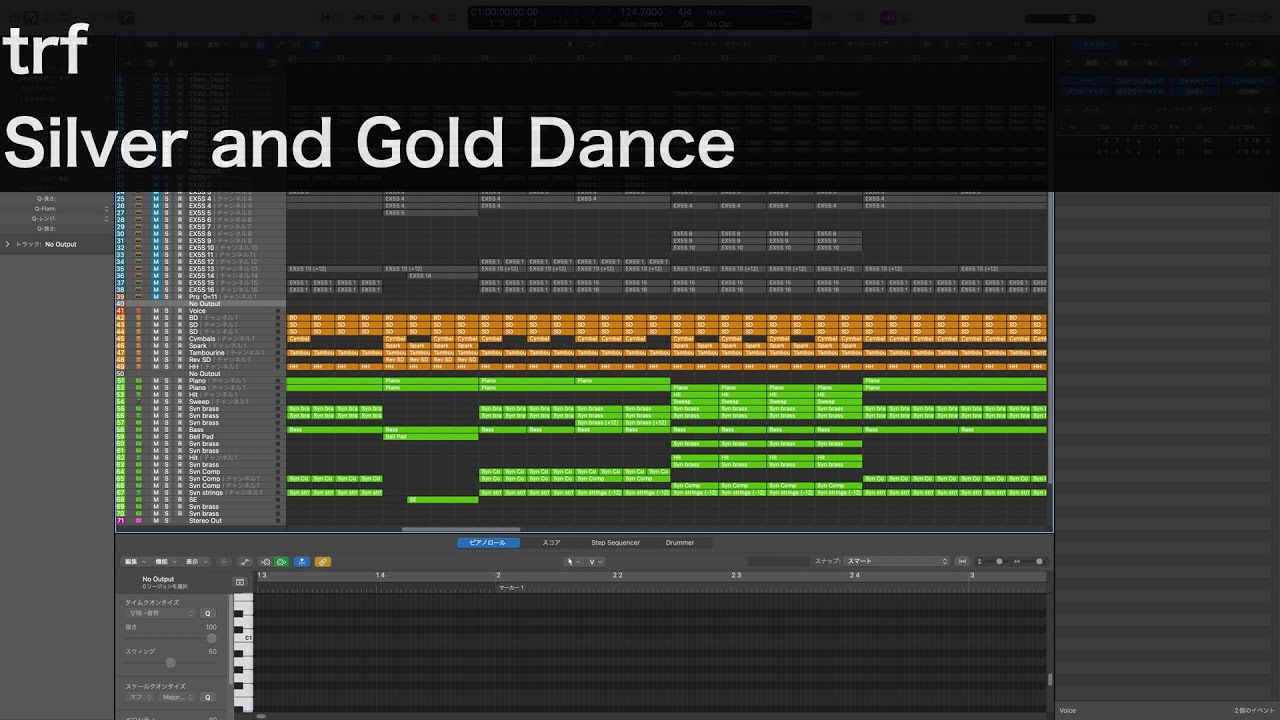The image size is (1280, 720).
Task: Select the first Cymbal region
Action: pyautogui.click(x=298, y=339)
